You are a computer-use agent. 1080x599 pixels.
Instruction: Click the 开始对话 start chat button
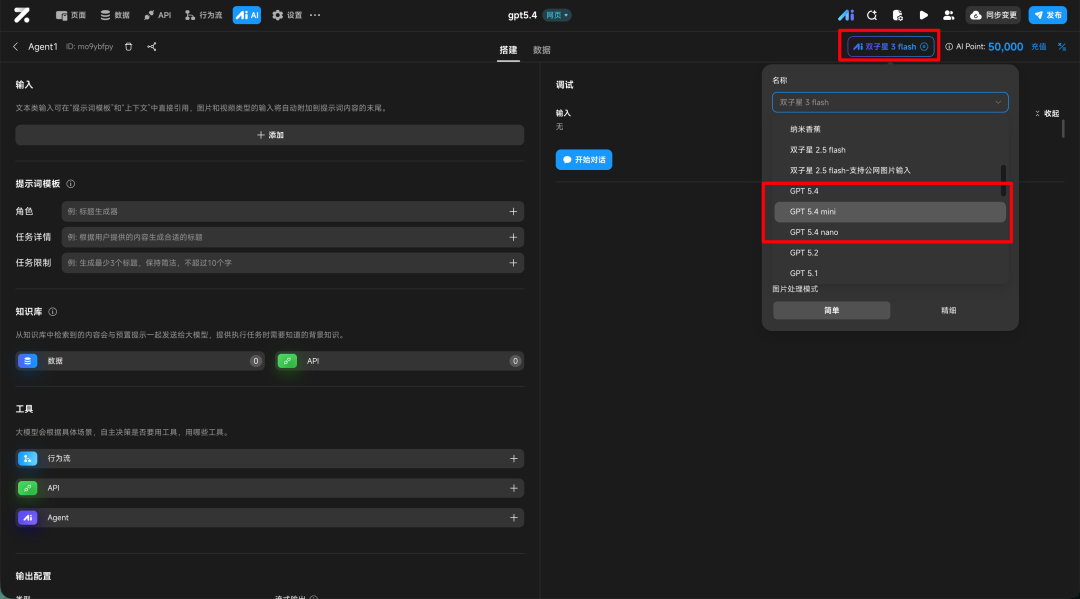(584, 160)
